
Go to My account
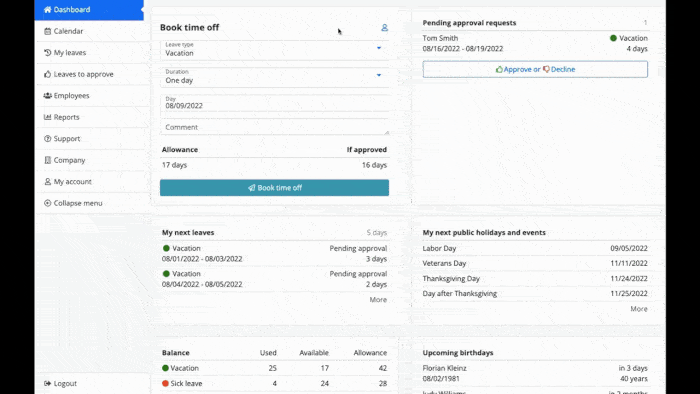click(89, 182)
